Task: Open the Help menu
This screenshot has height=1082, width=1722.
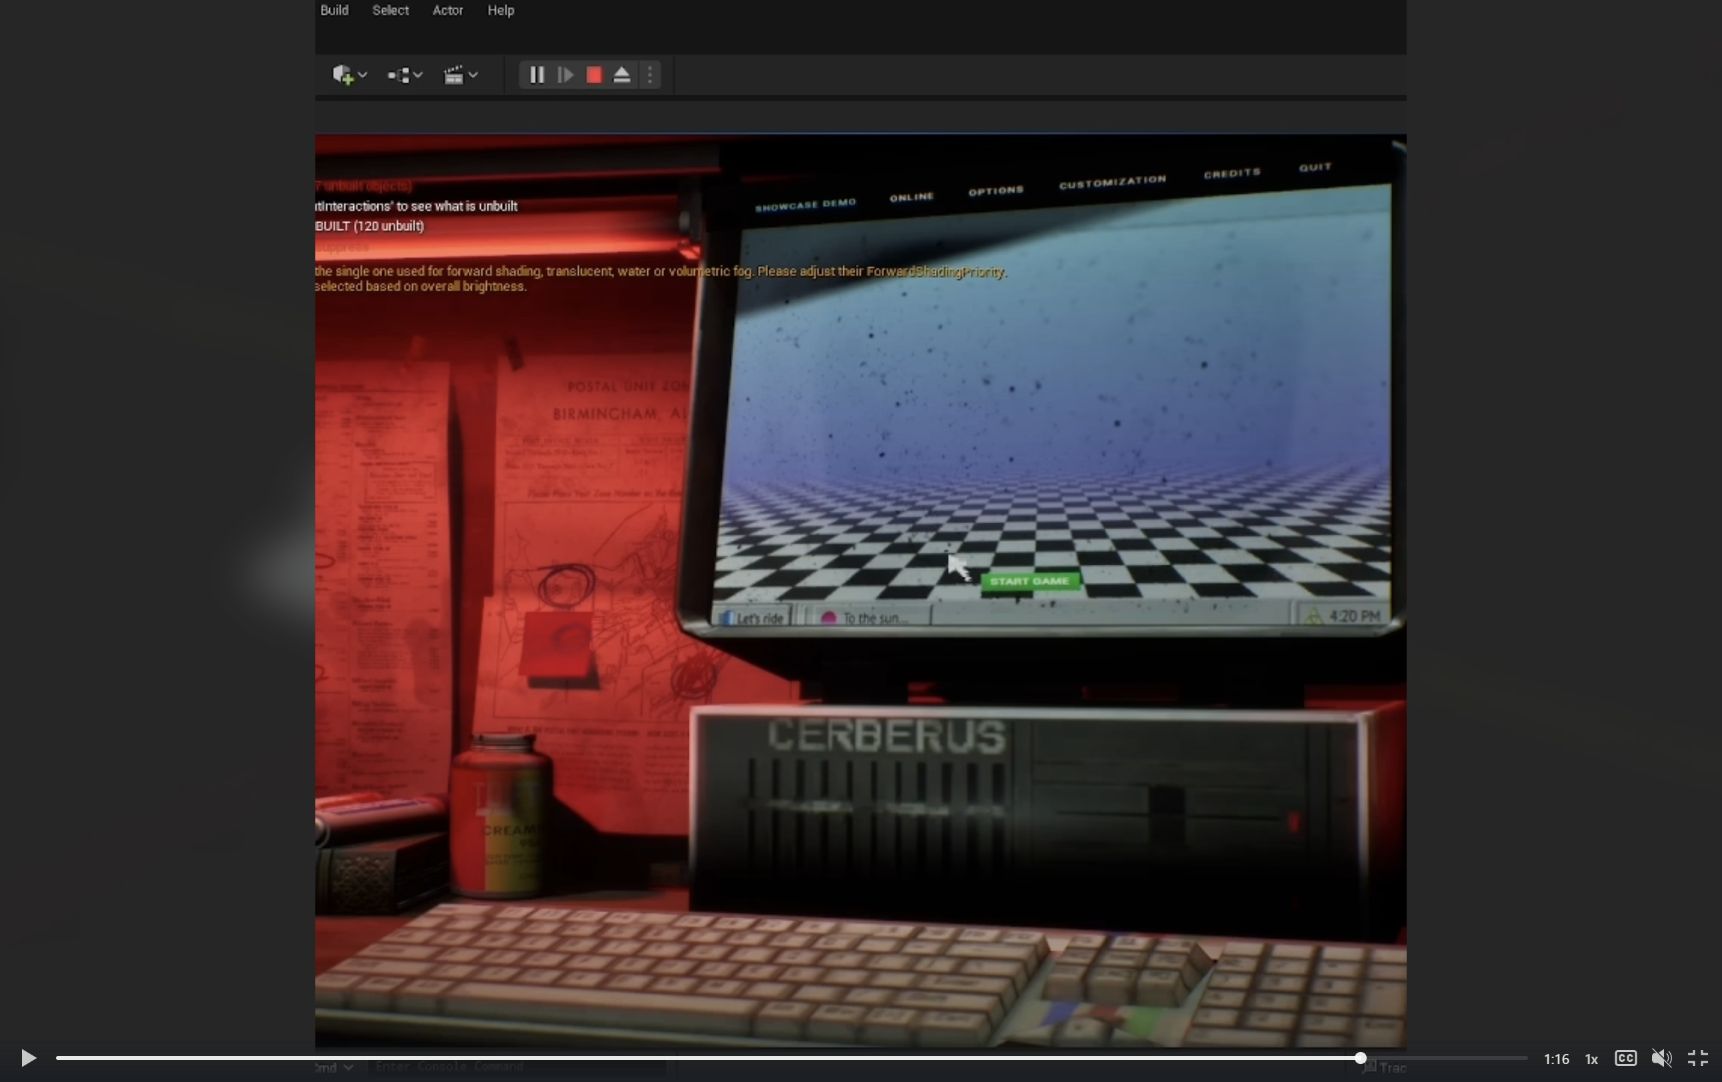Action: point(501,10)
